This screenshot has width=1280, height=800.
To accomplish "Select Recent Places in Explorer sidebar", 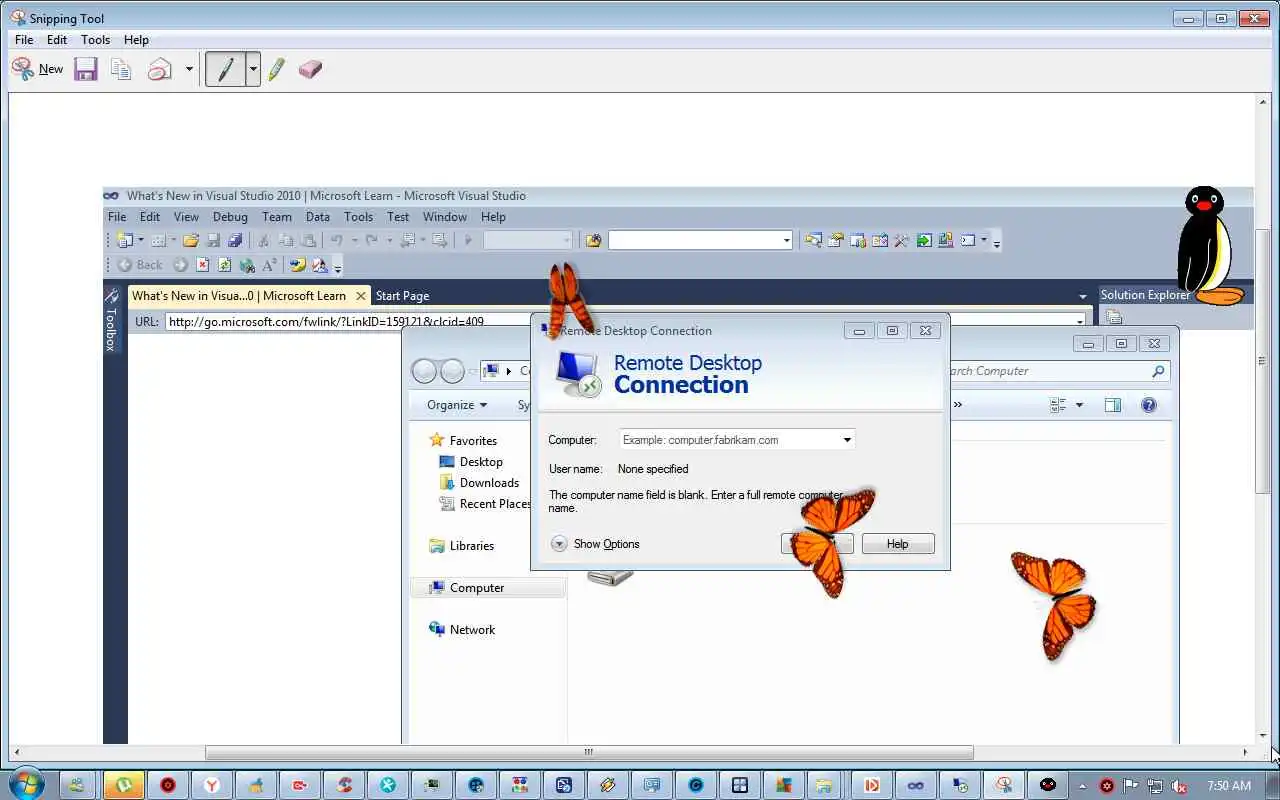I will pyautogui.click(x=486, y=504).
